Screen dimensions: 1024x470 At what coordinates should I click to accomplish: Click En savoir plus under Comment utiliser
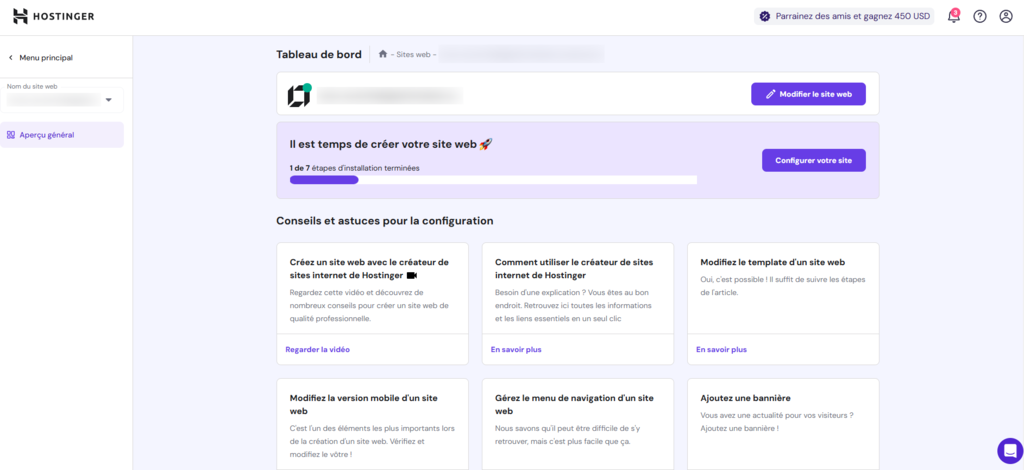pos(516,349)
